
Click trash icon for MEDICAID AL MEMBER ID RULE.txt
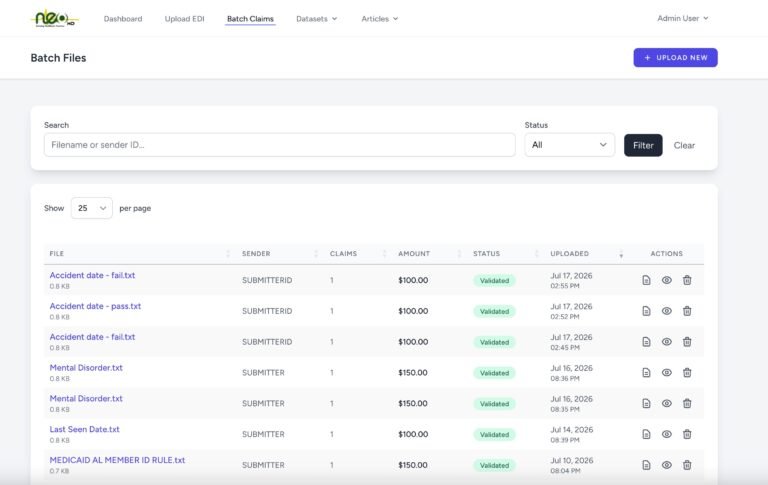pos(687,465)
